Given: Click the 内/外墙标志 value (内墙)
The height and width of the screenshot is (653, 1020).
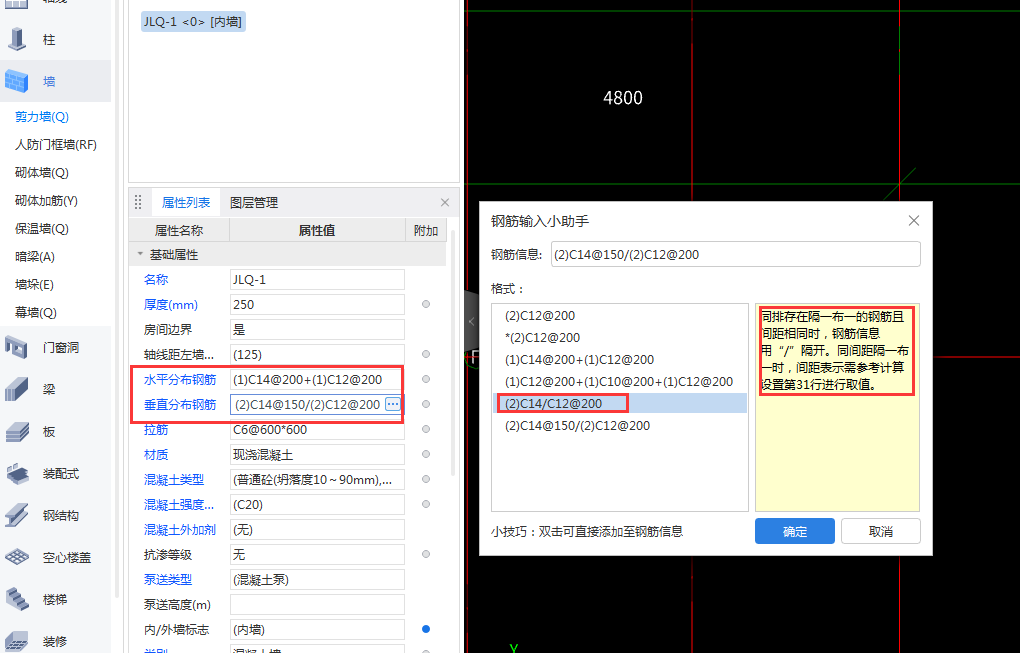Looking at the screenshot, I should pos(317,629).
